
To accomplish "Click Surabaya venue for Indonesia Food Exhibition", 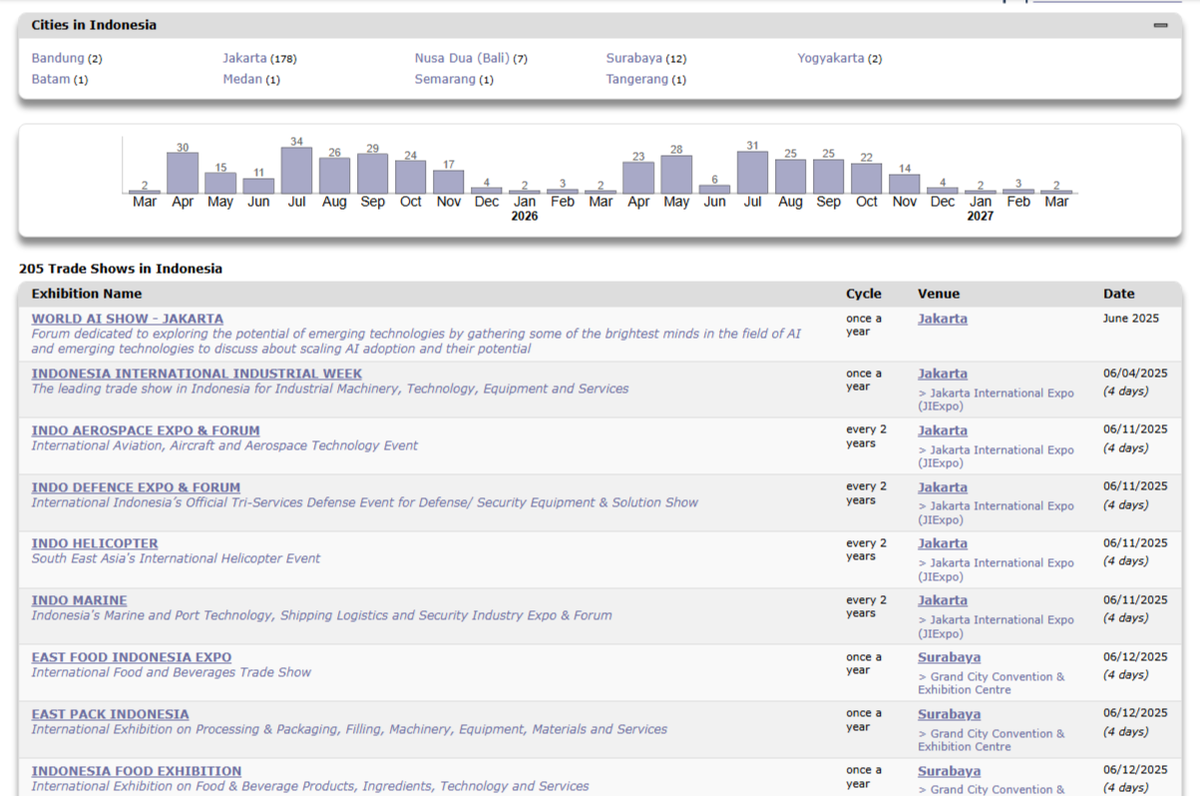I will tap(949, 772).
